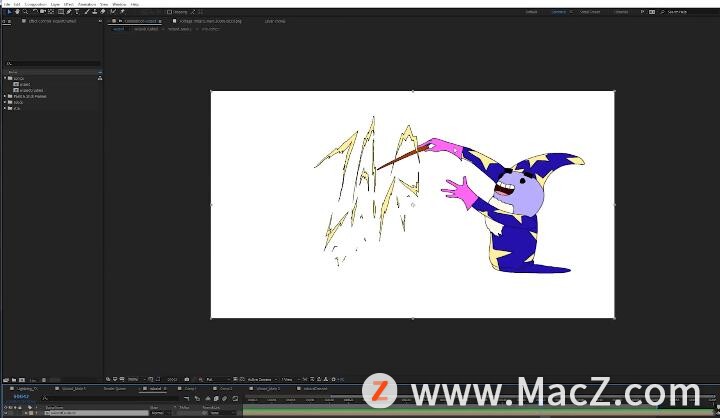Select the Type tool

pos(77,11)
